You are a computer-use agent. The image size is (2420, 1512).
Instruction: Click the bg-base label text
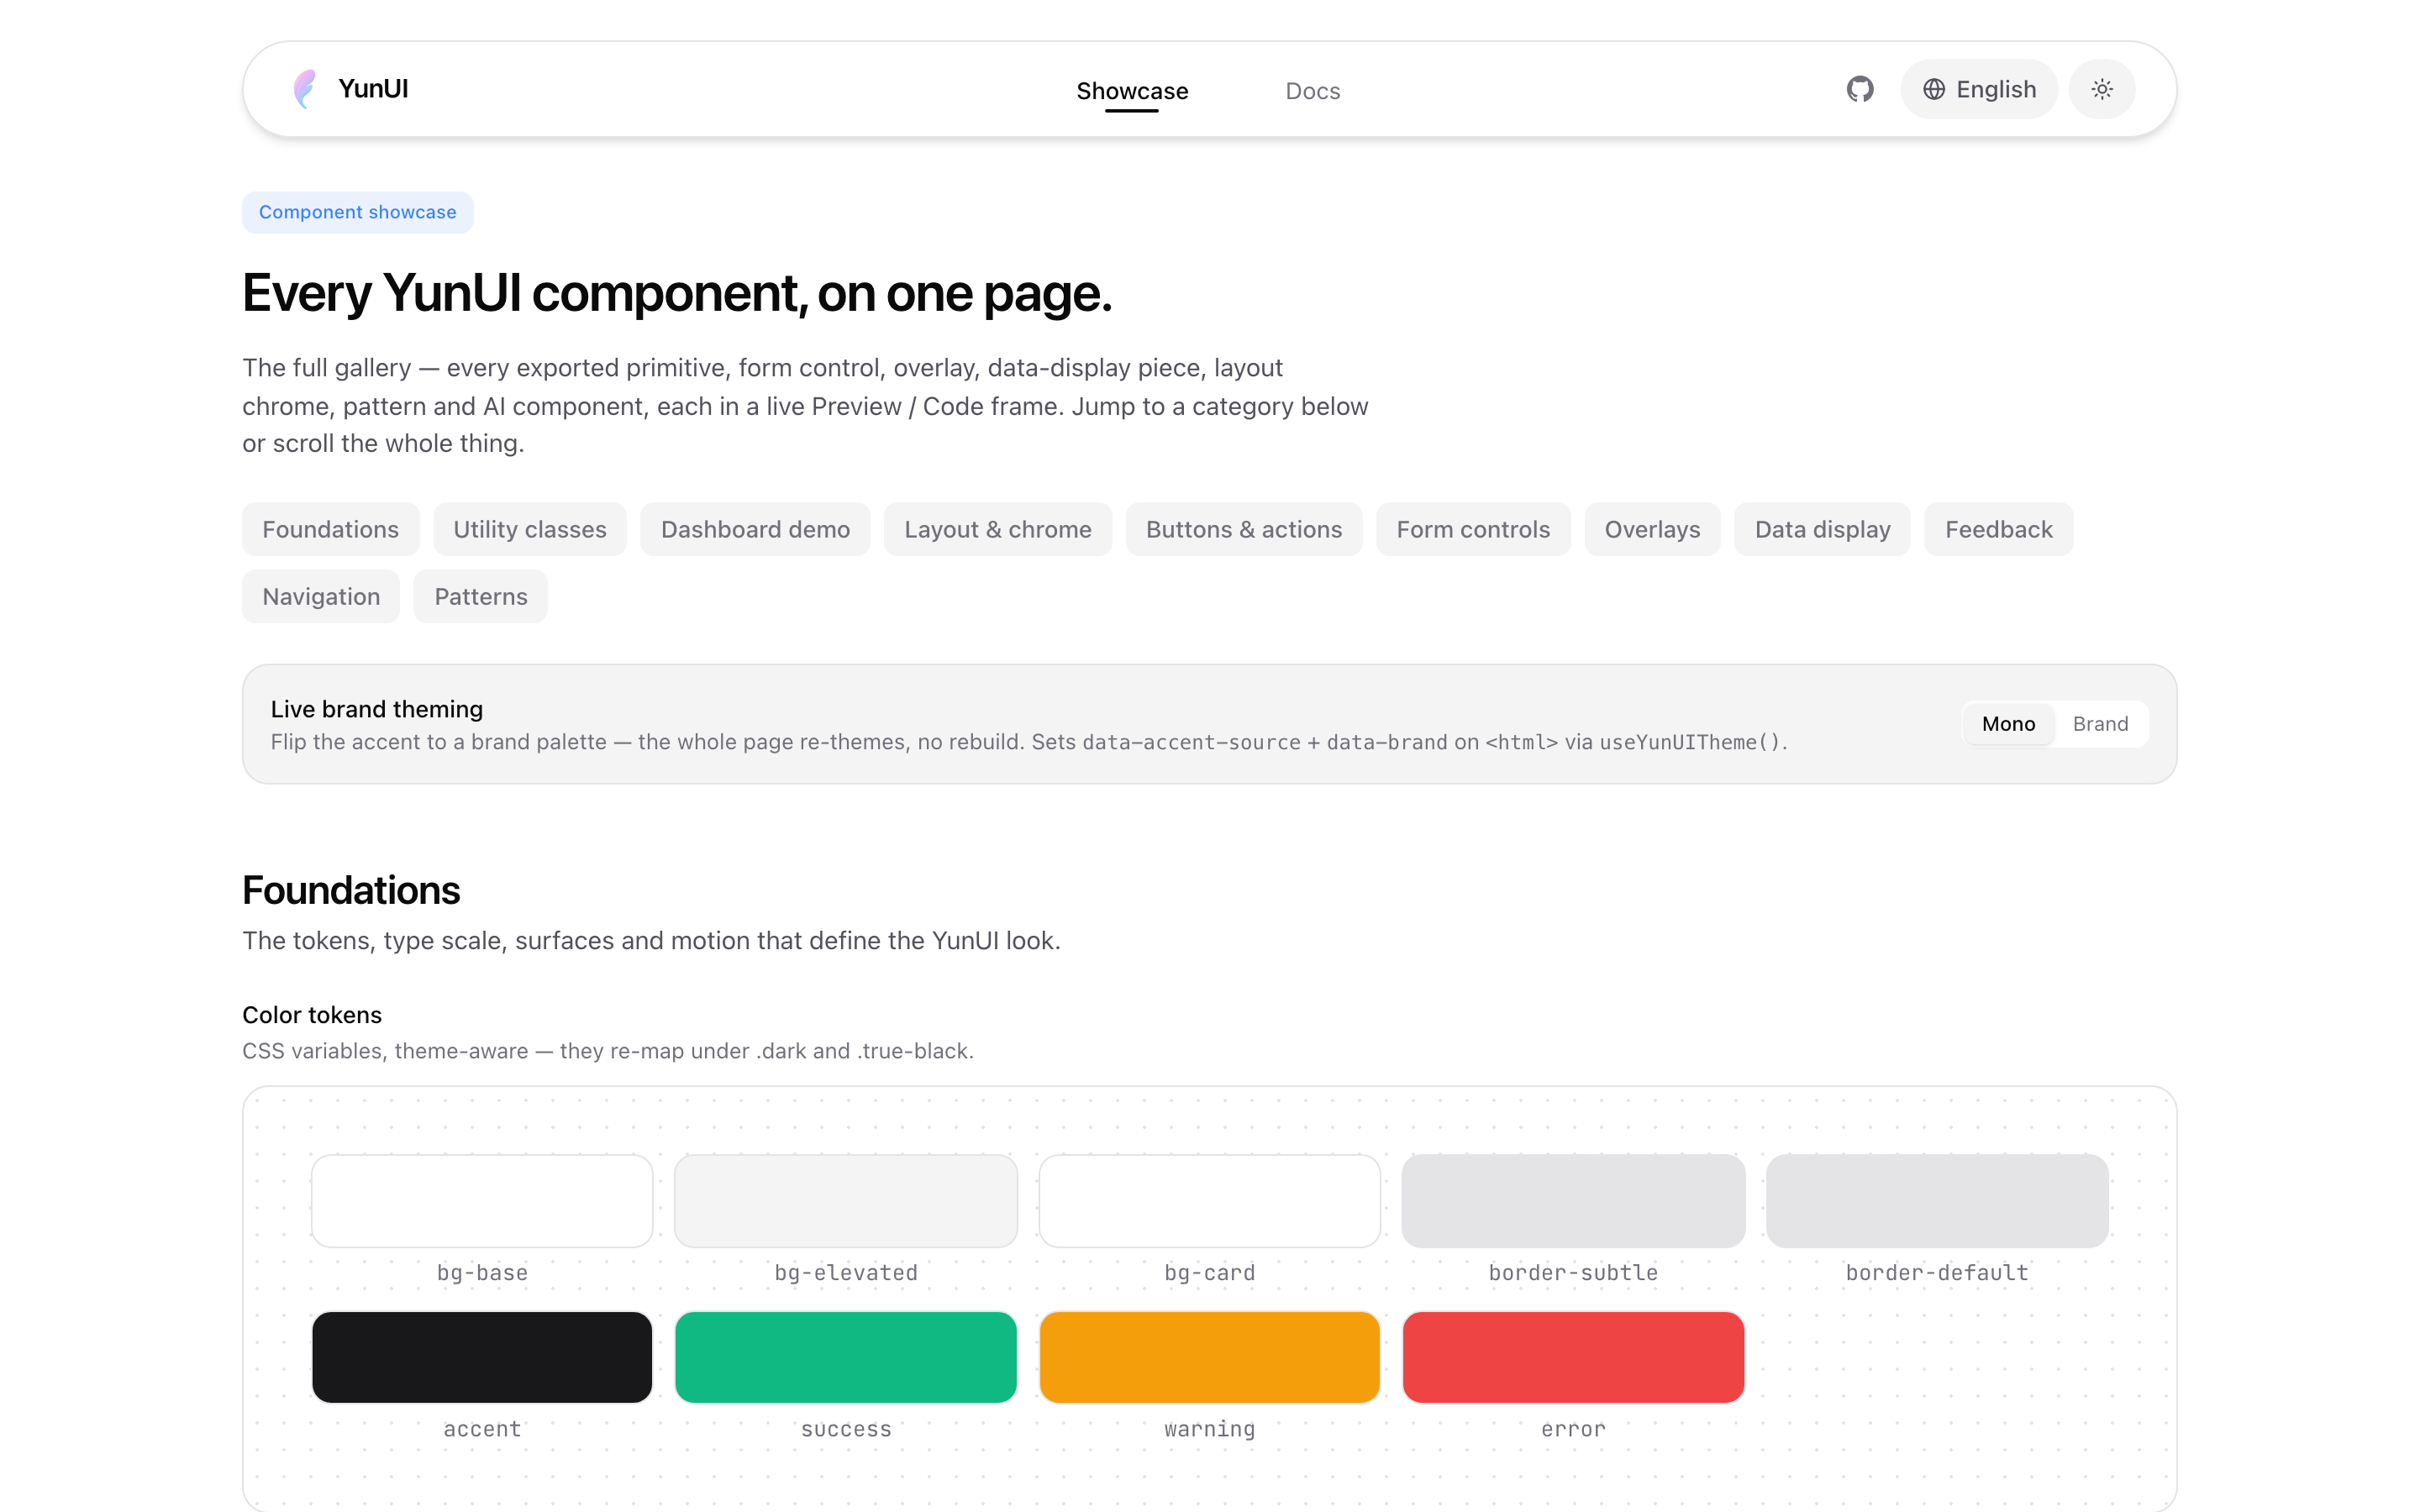[x=482, y=1272]
